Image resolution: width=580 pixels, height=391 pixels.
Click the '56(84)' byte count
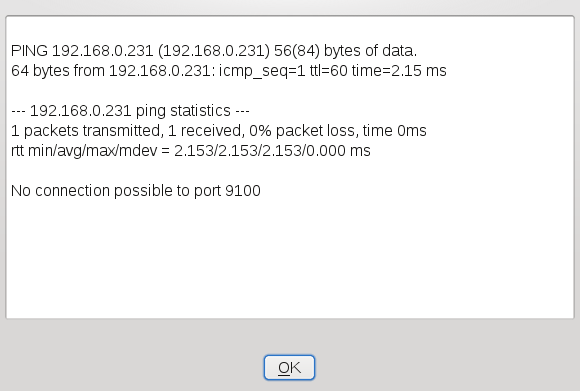[x=297, y=51]
